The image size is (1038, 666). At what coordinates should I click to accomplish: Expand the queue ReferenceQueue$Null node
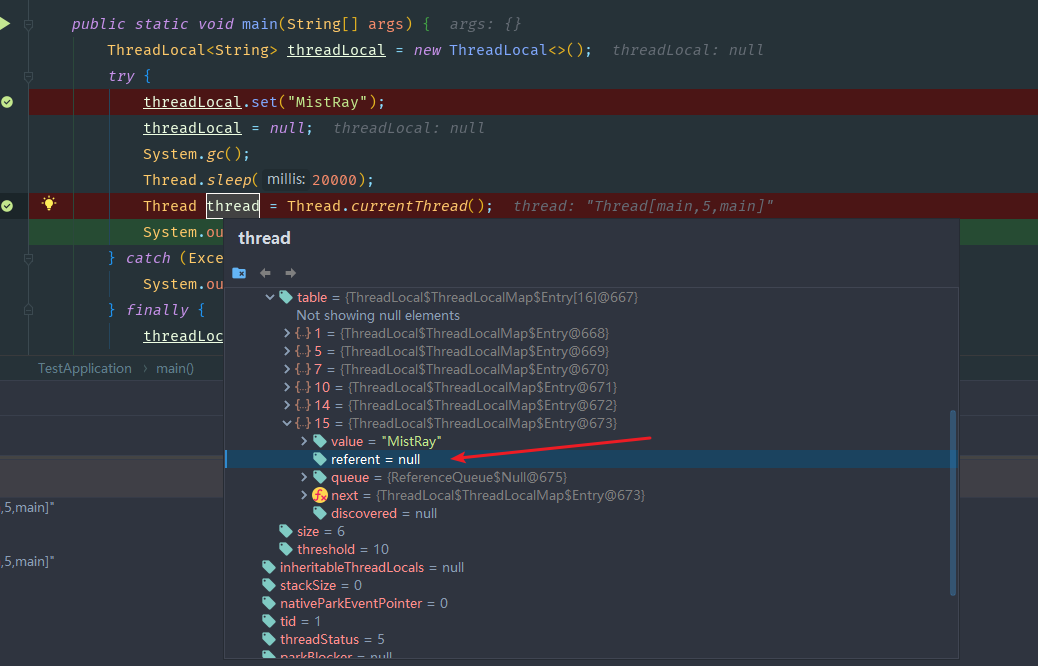tap(304, 477)
